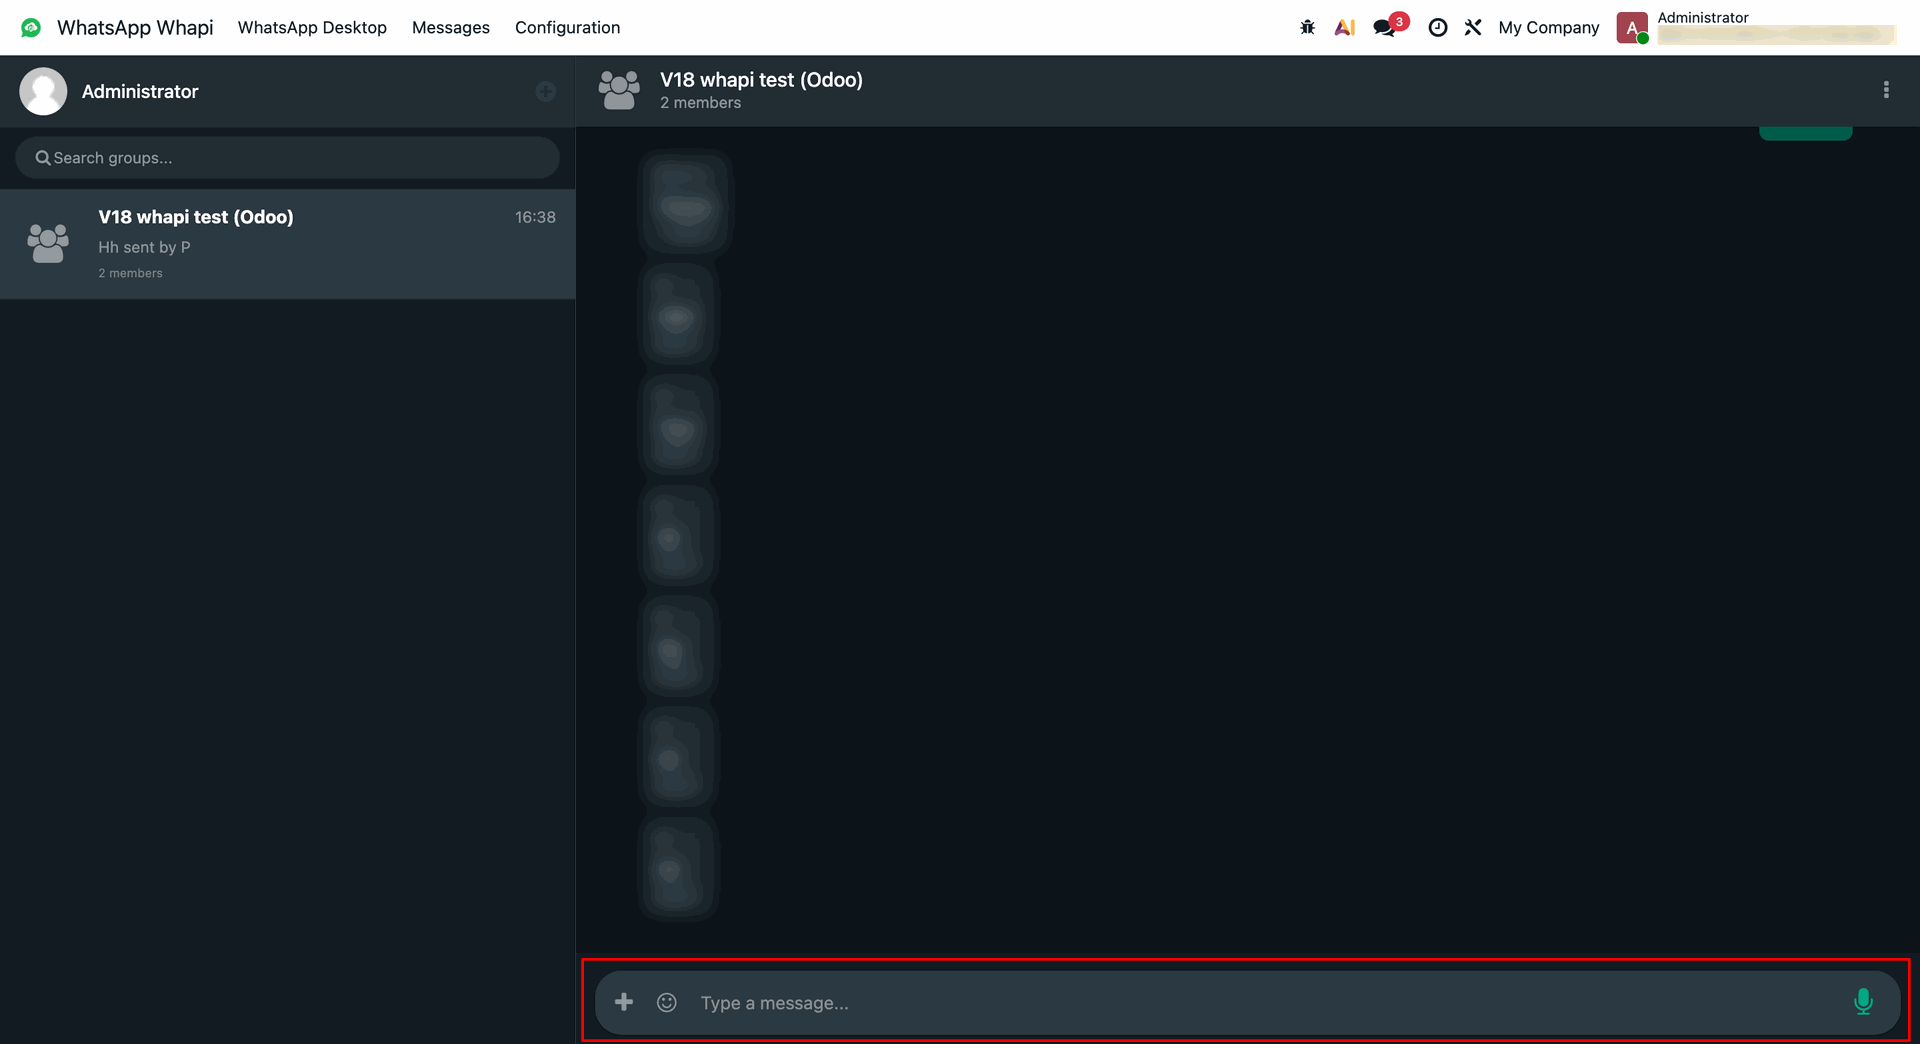Open the activities clock icon
The width and height of the screenshot is (1920, 1044).
pos(1437,27)
